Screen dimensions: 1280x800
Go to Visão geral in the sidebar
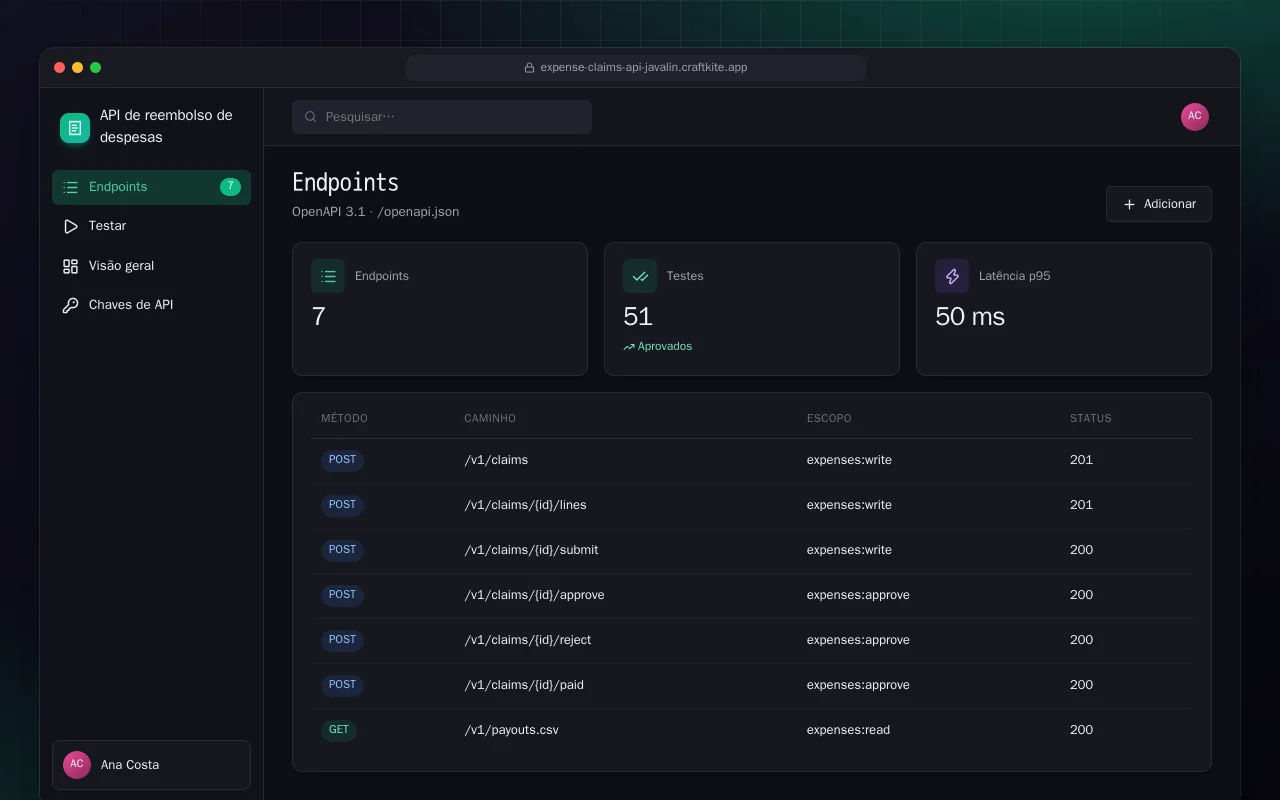pyautogui.click(x=151, y=266)
